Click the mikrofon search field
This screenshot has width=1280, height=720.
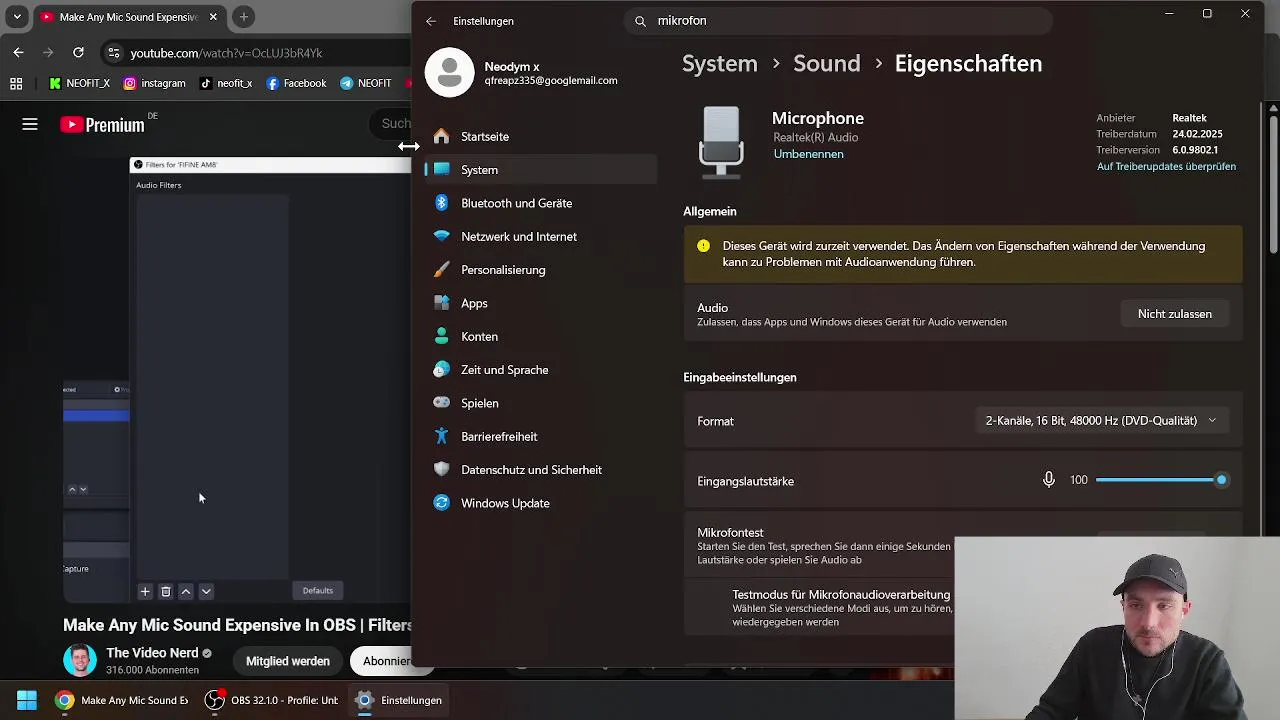tap(839, 21)
